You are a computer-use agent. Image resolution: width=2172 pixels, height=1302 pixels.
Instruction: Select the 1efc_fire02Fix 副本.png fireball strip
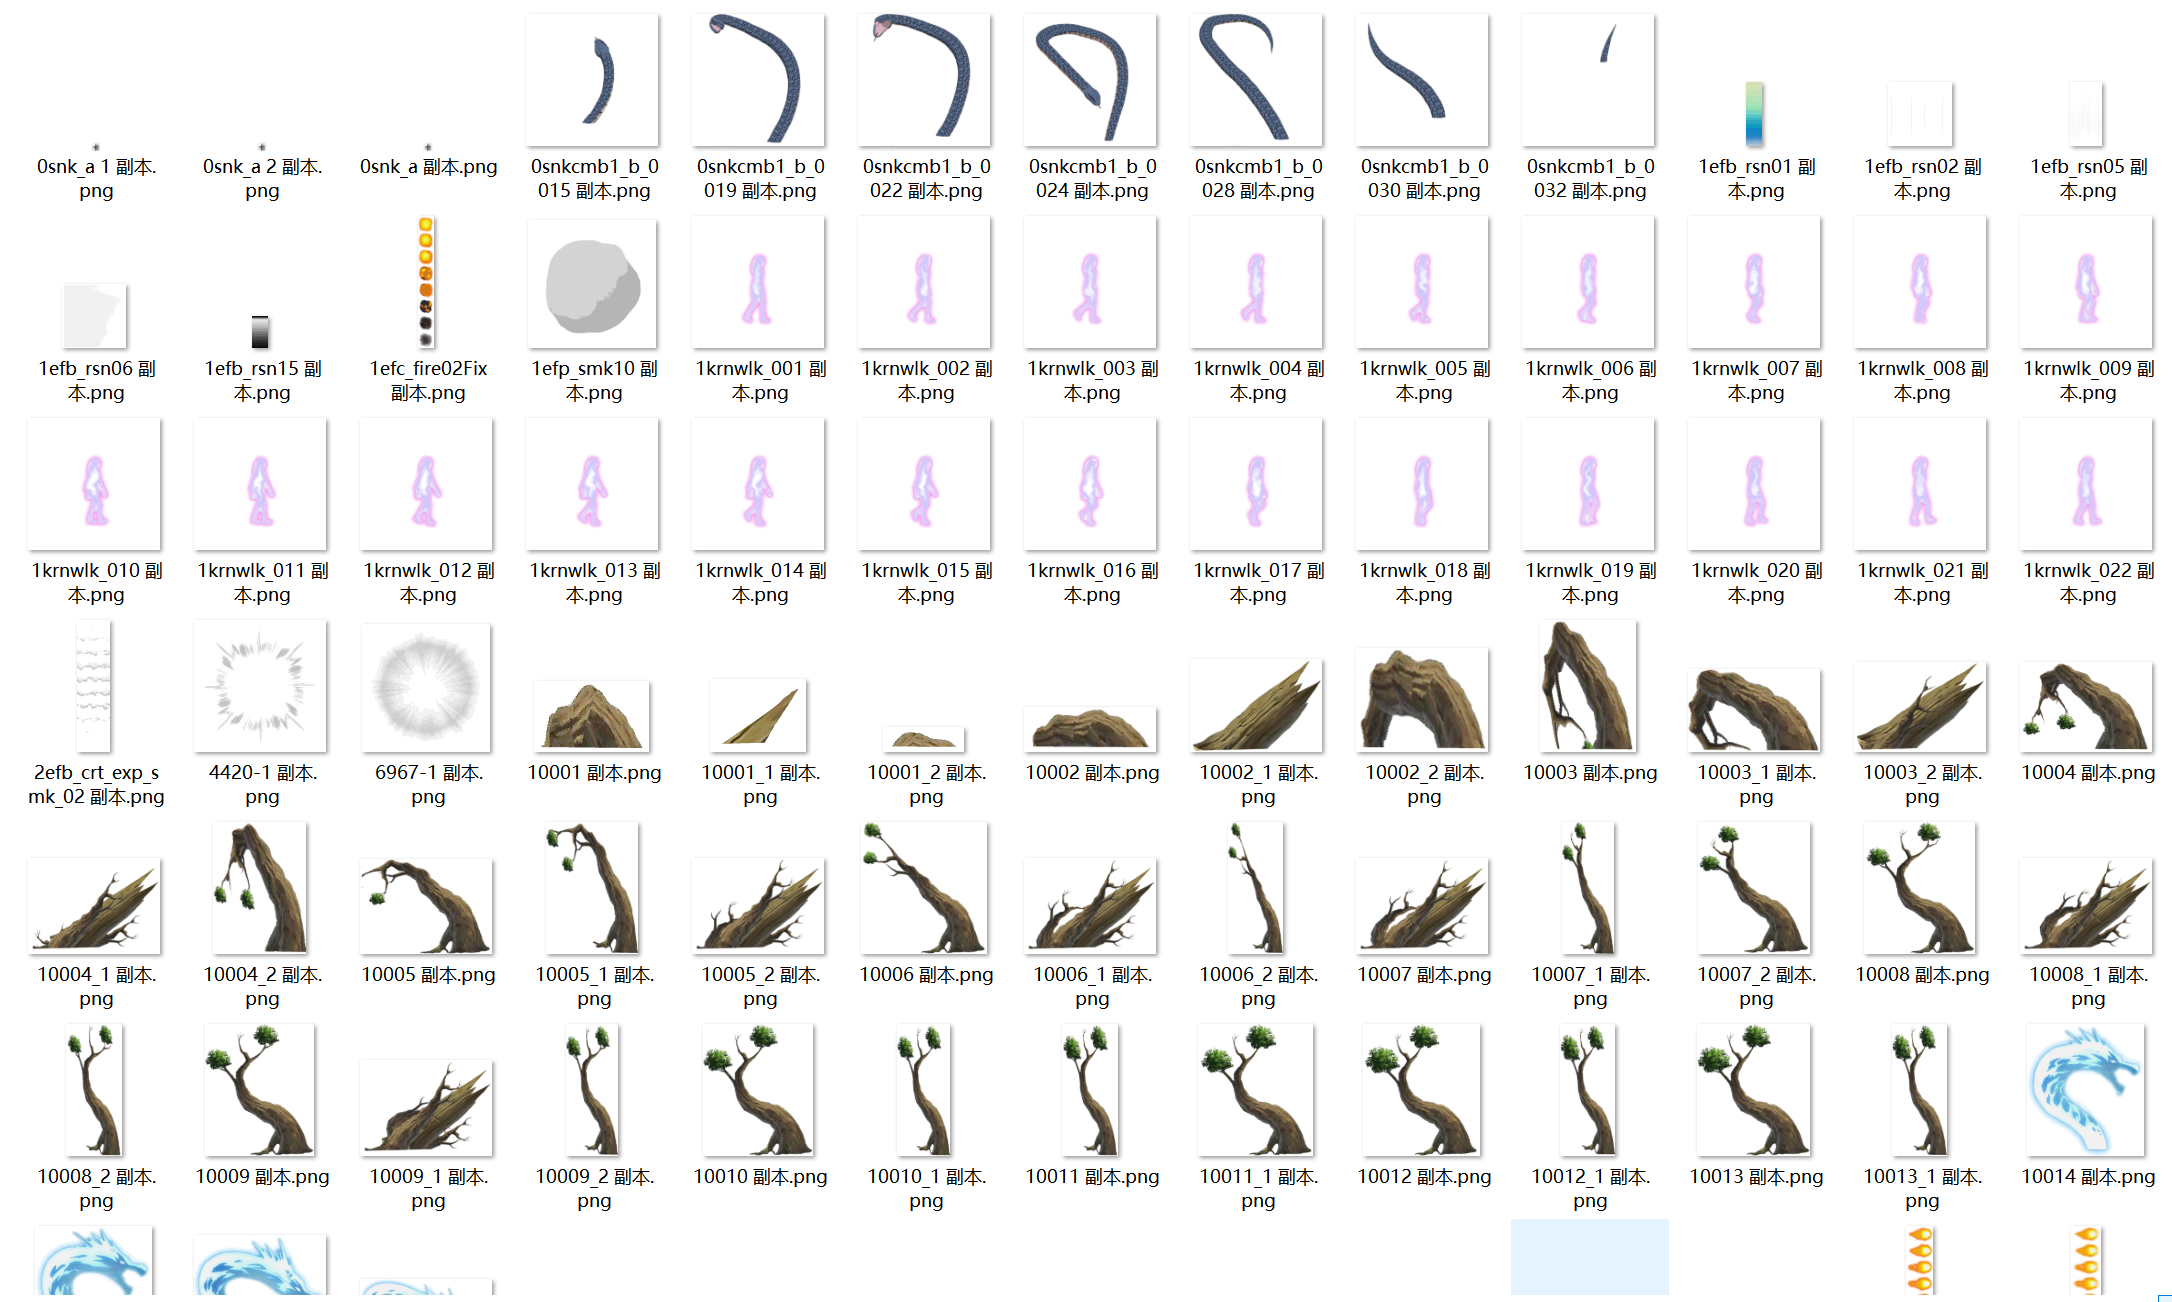(x=427, y=282)
